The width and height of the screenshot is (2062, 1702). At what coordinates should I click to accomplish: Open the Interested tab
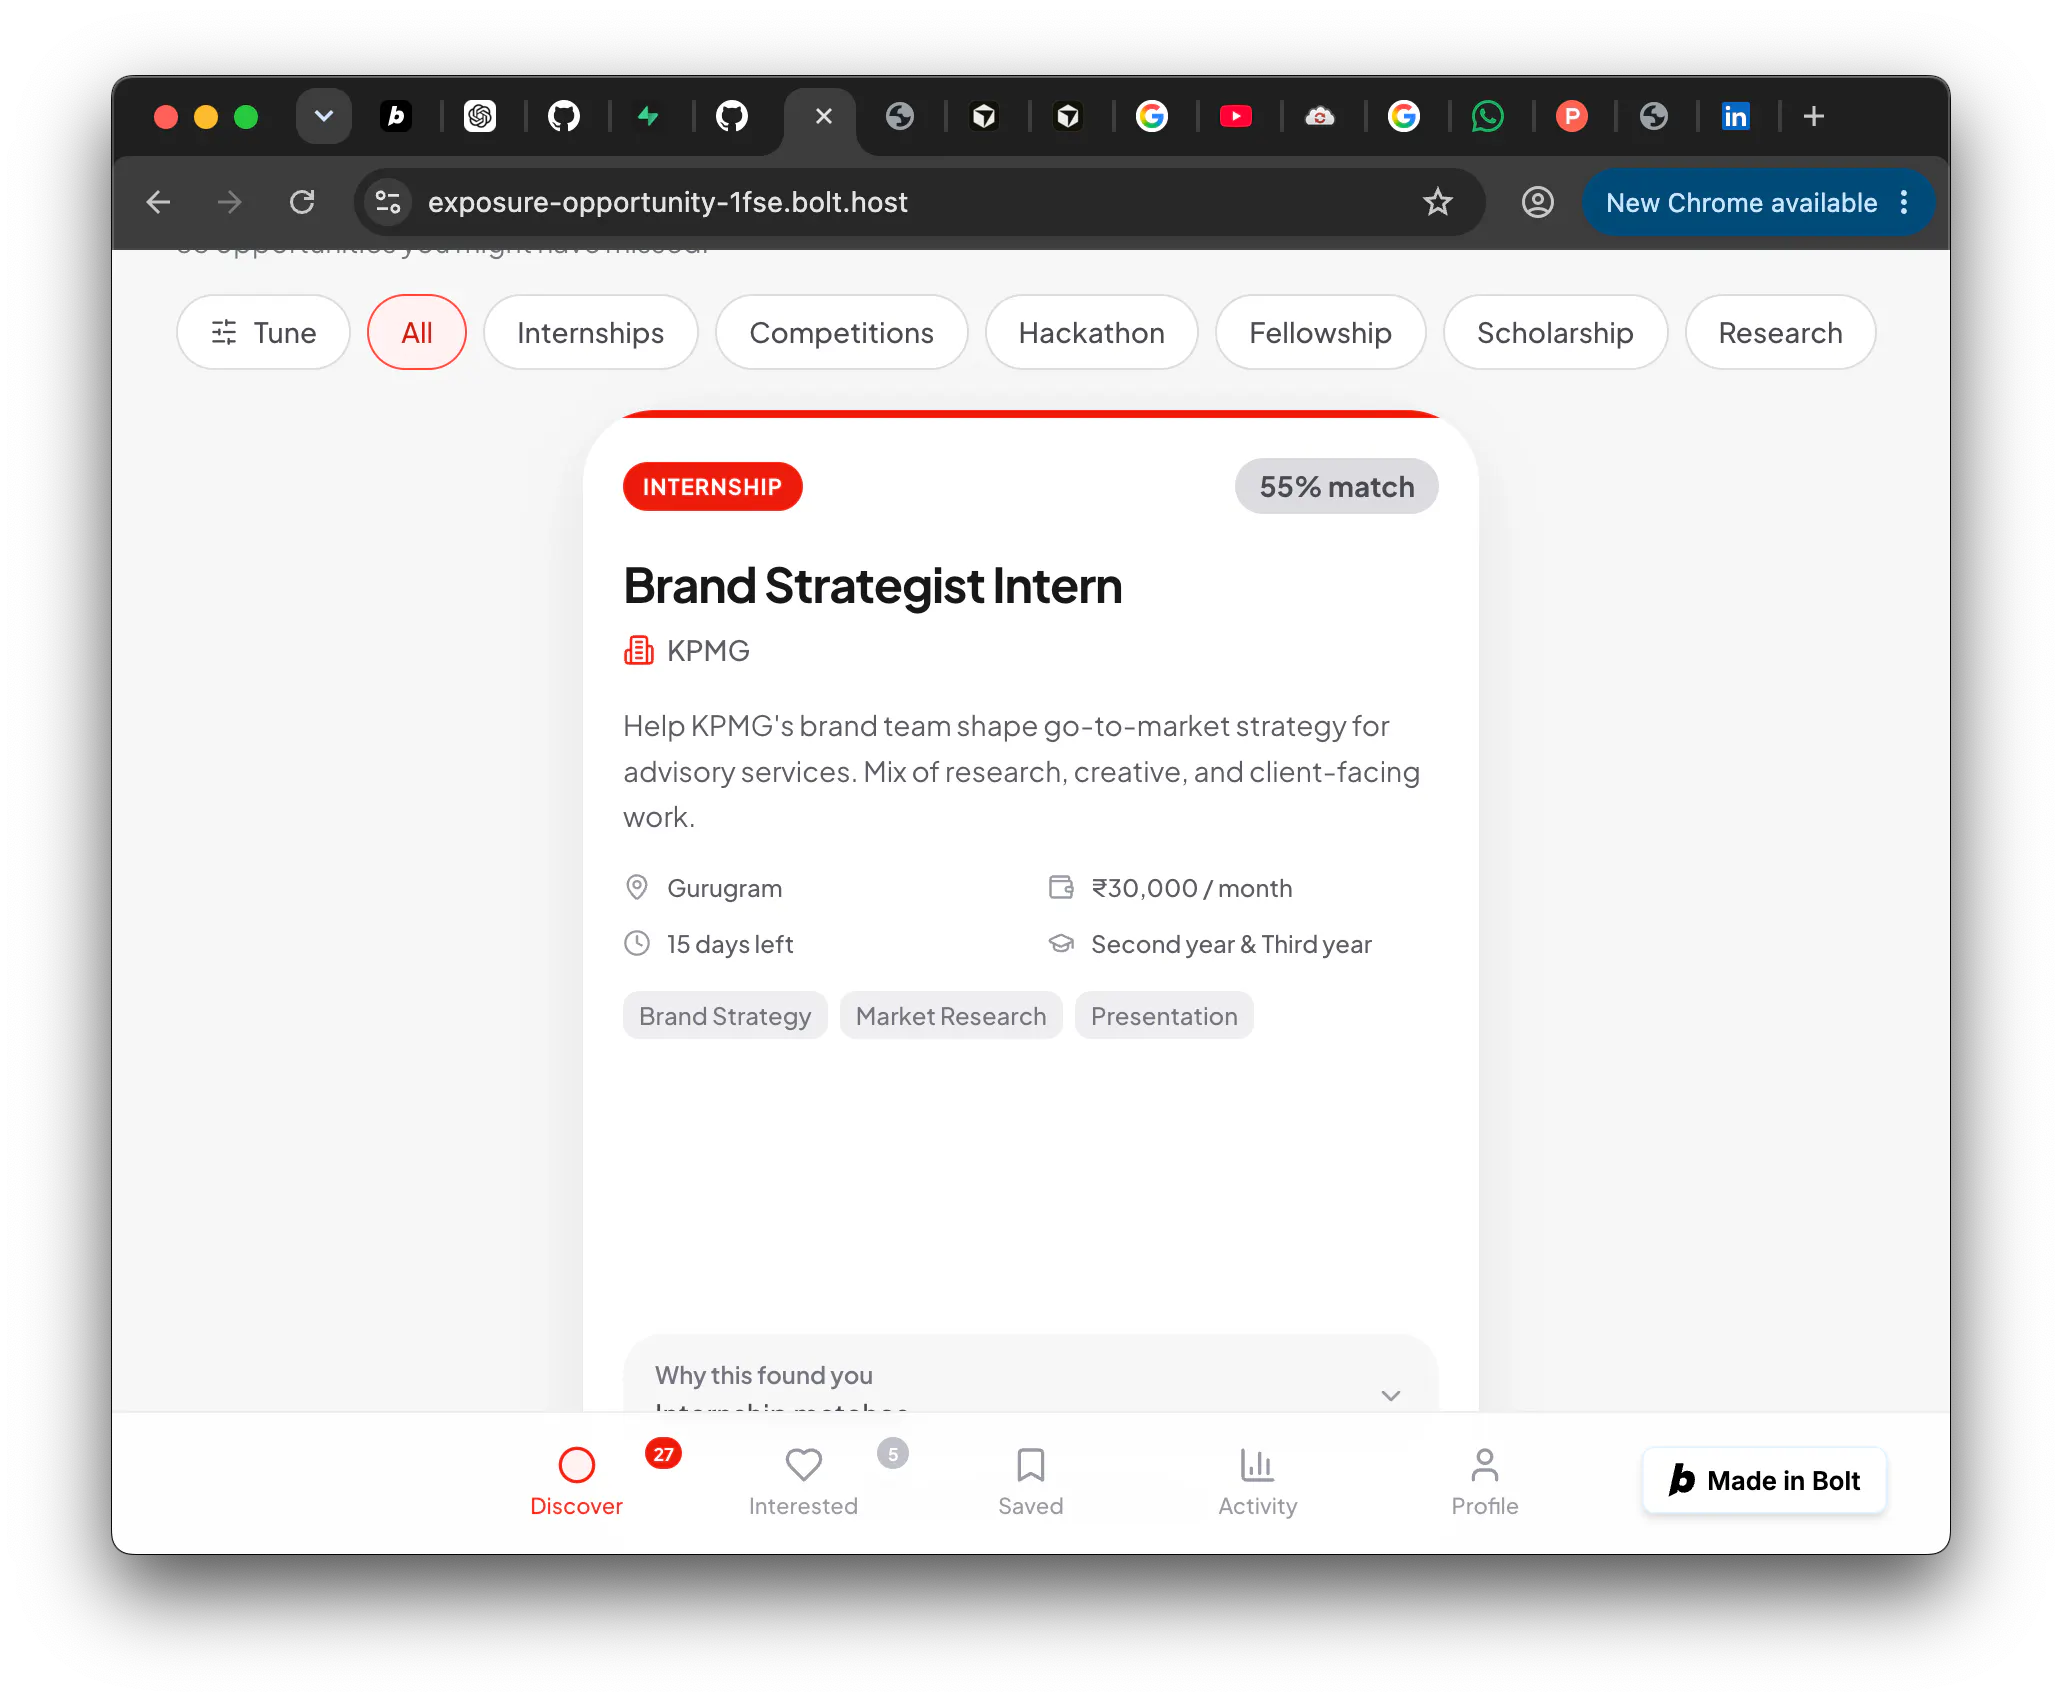803,1482
